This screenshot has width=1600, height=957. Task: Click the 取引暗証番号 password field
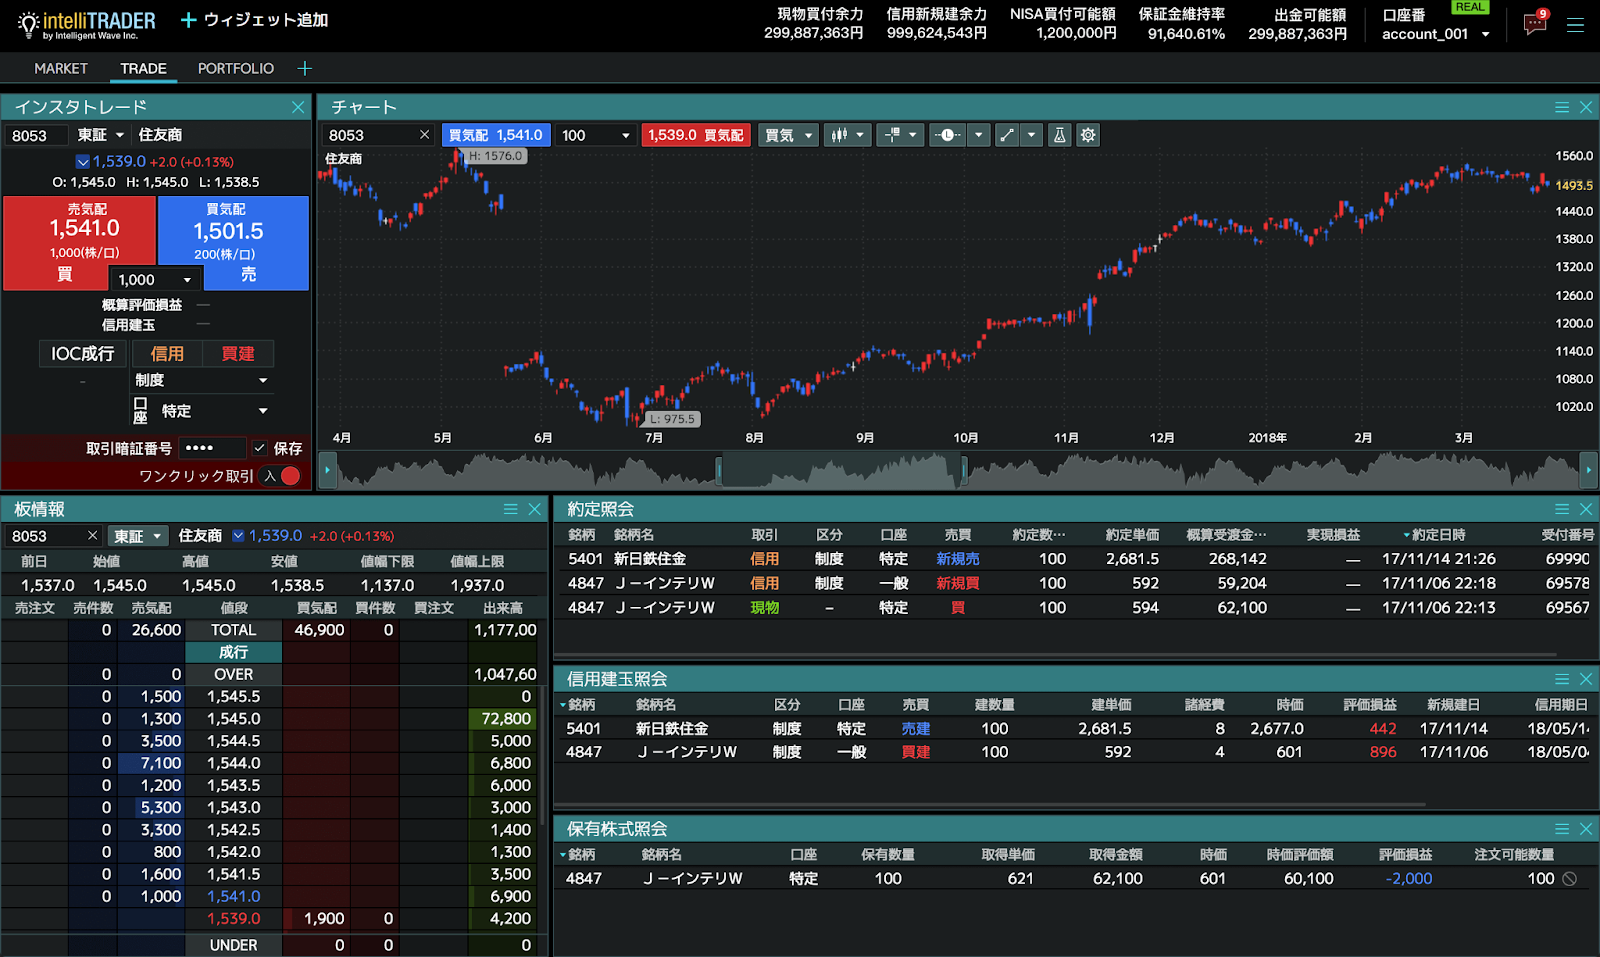click(212, 448)
